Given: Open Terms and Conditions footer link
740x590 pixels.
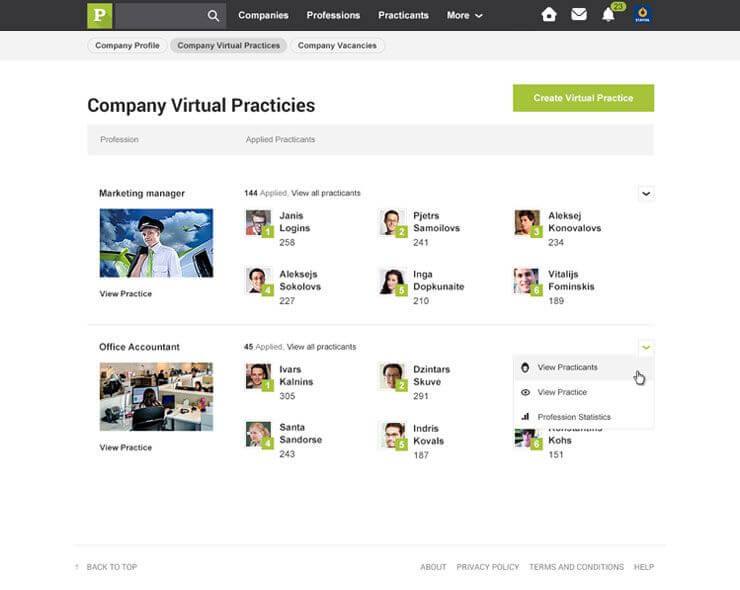Looking at the screenshot, I should pyautogui.click(x=576, y=567).
